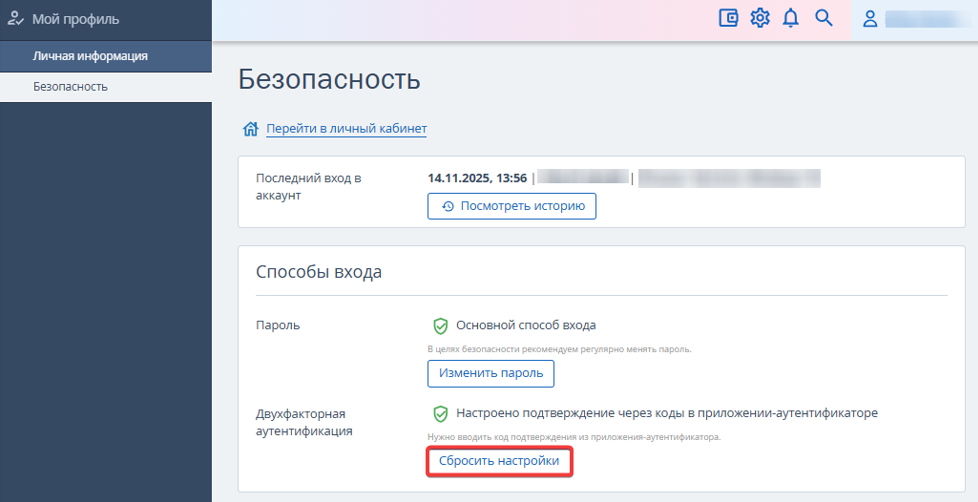Open settings gear icon

[760, 18]
